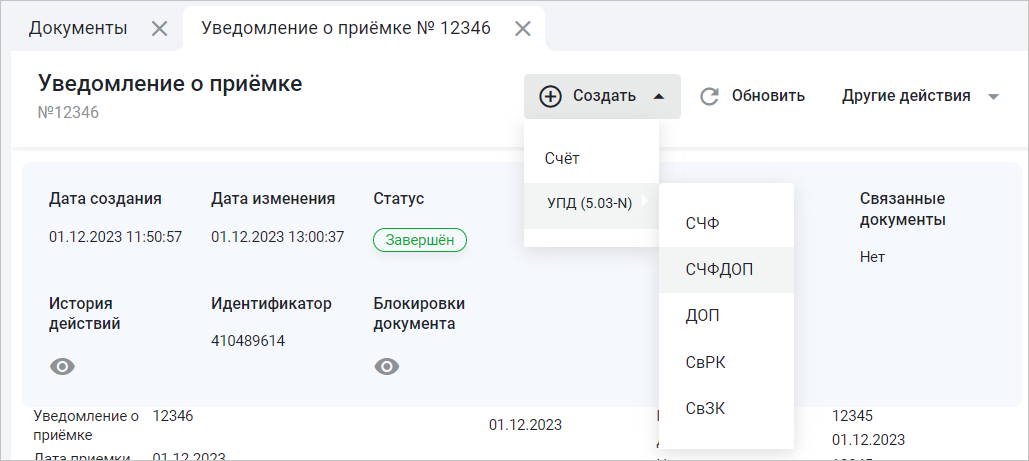Click the Завершён status badge
The height and width of the screenshot is (461, 1029).
[420, 239]
